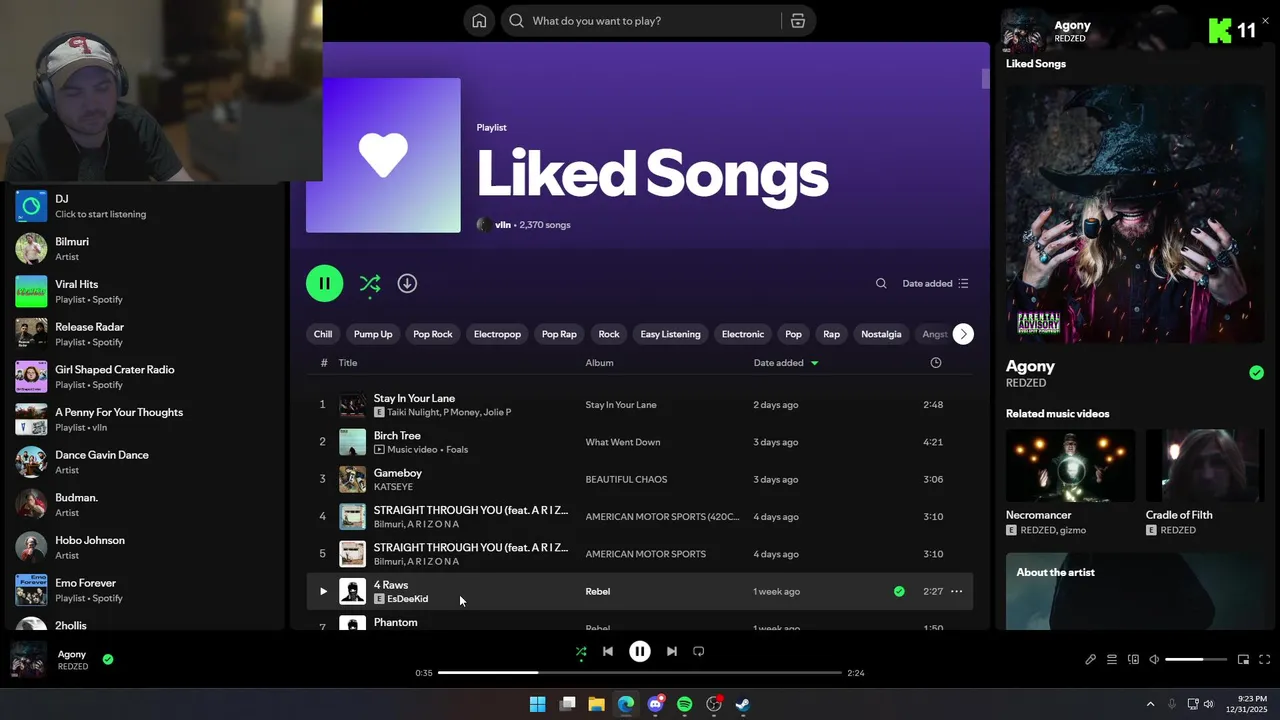Open the Browse icon in search bar
Viewport: 1280px width, 720px height.
point(798,21)
